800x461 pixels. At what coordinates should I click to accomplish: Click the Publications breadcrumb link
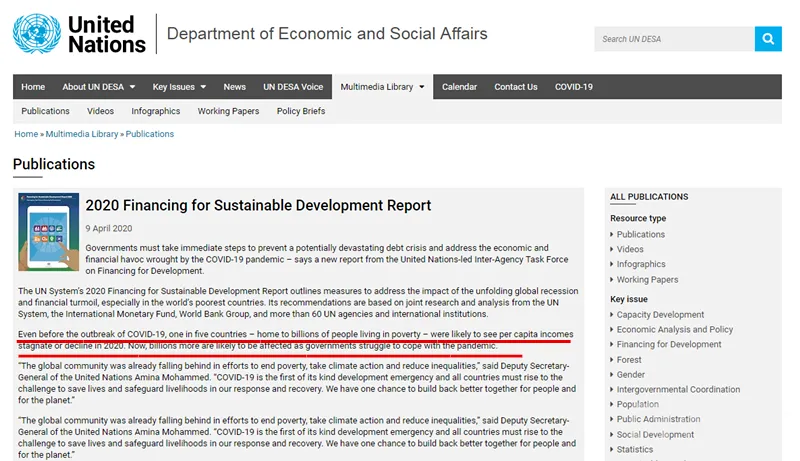point(149,134)
